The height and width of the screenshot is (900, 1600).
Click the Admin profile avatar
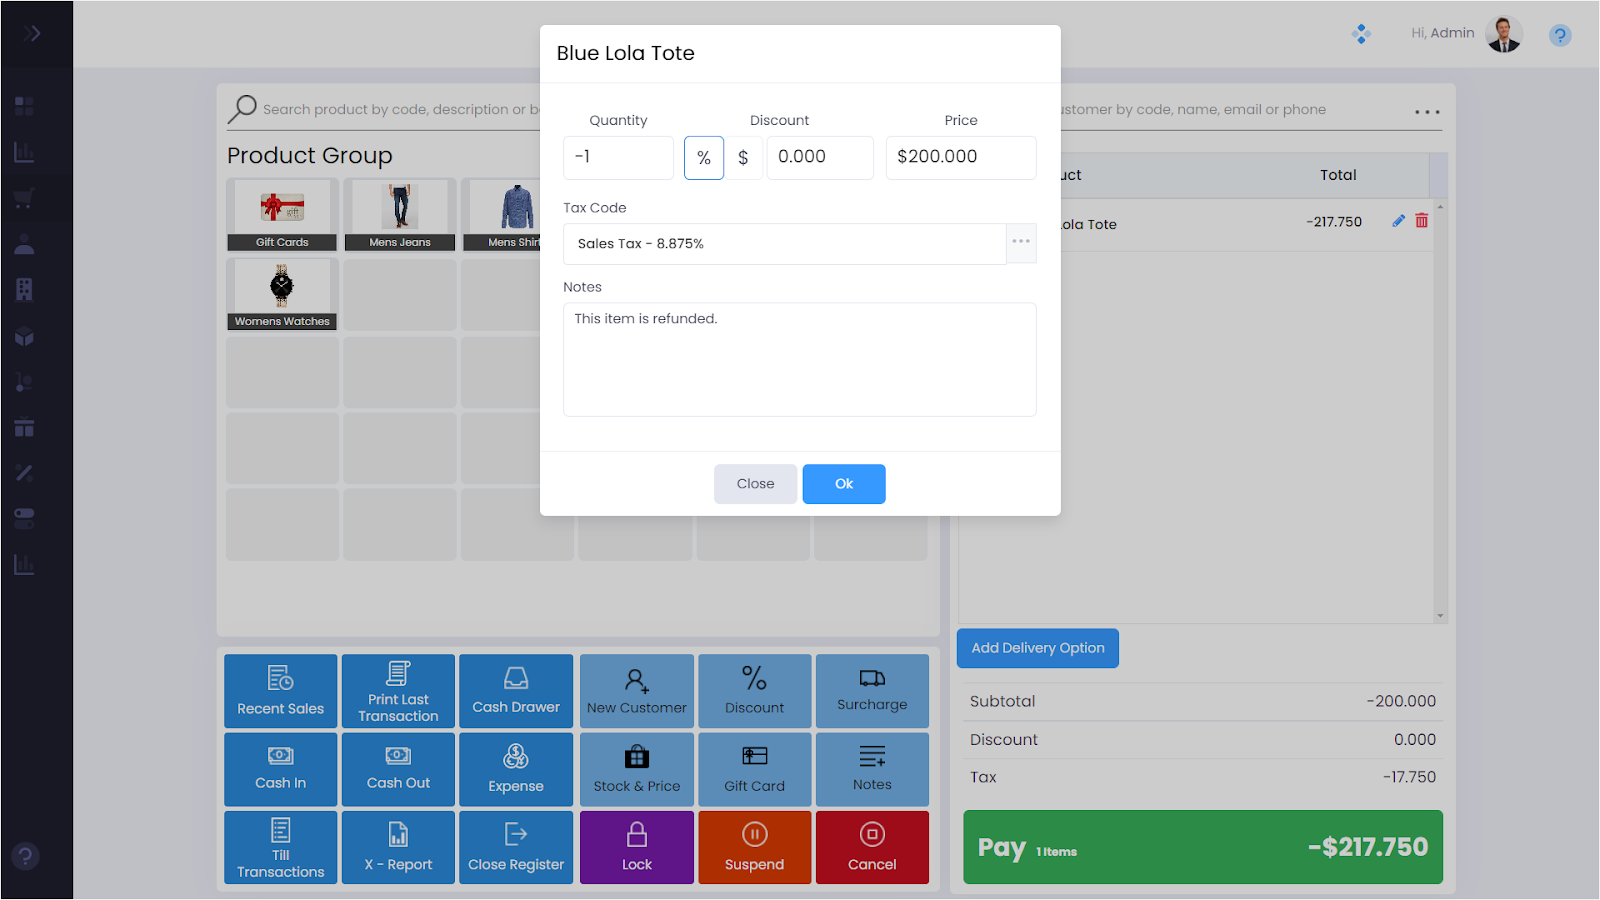pos(1503,34)
